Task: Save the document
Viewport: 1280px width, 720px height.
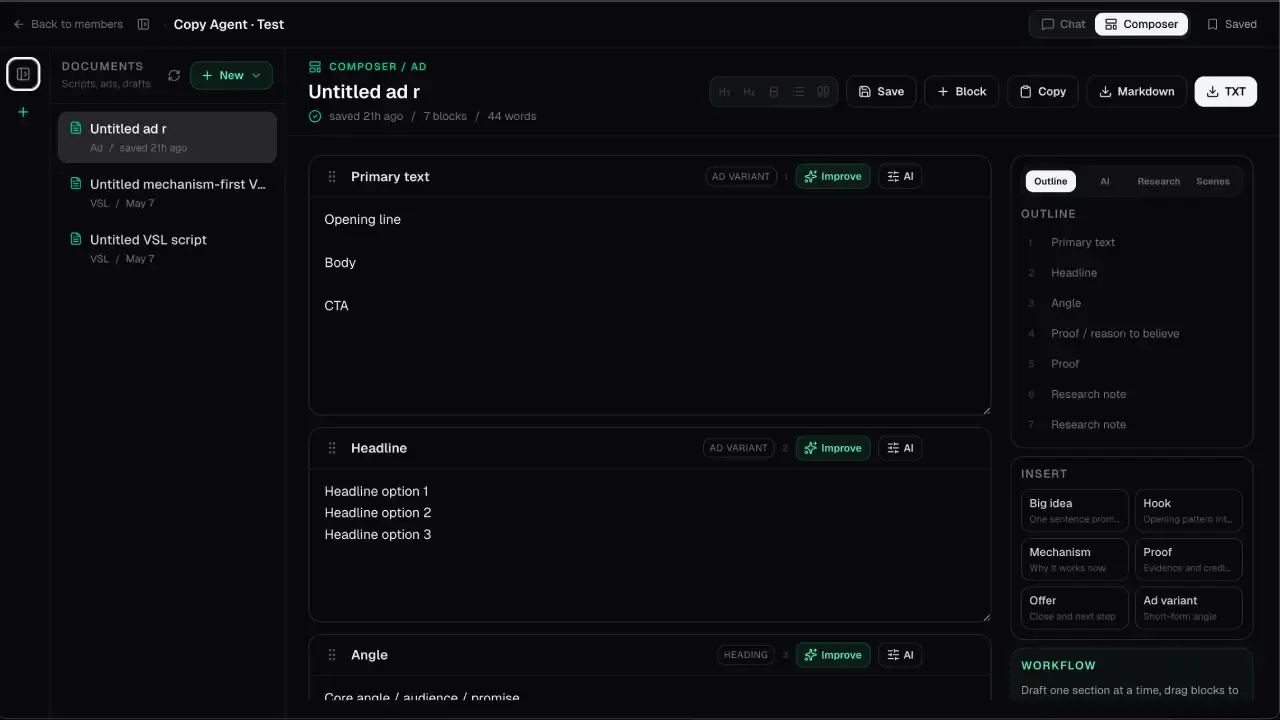Action: [x=881, y=91]
